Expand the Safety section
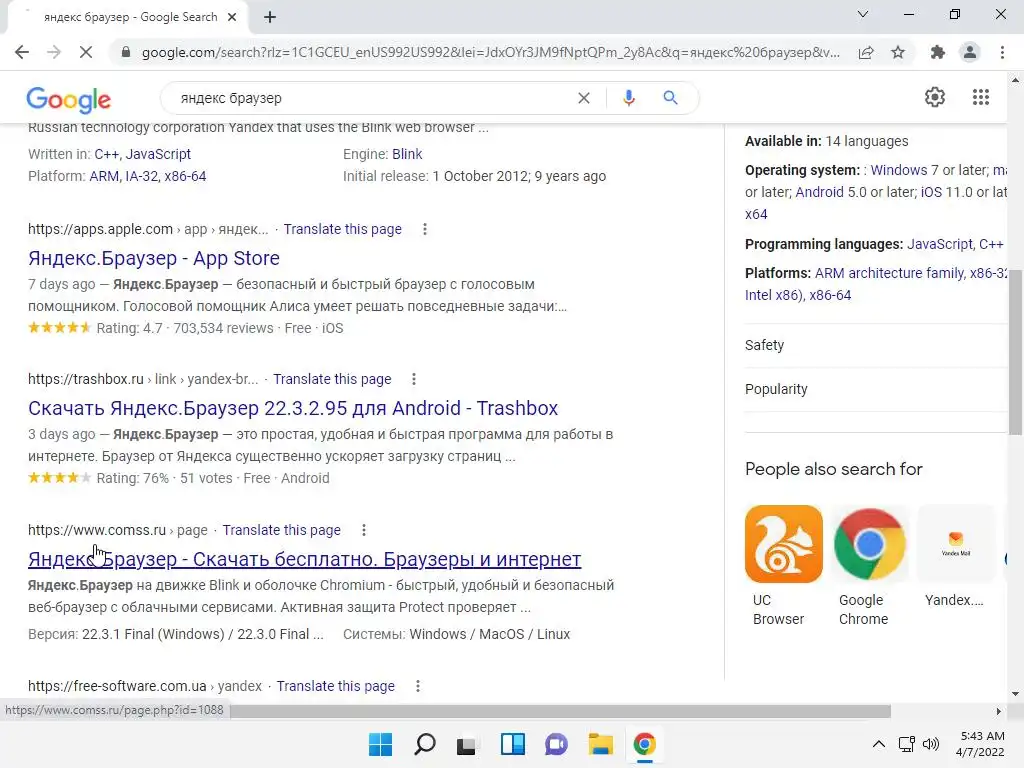The image size is (1024, 768). [x=876, y=345]
